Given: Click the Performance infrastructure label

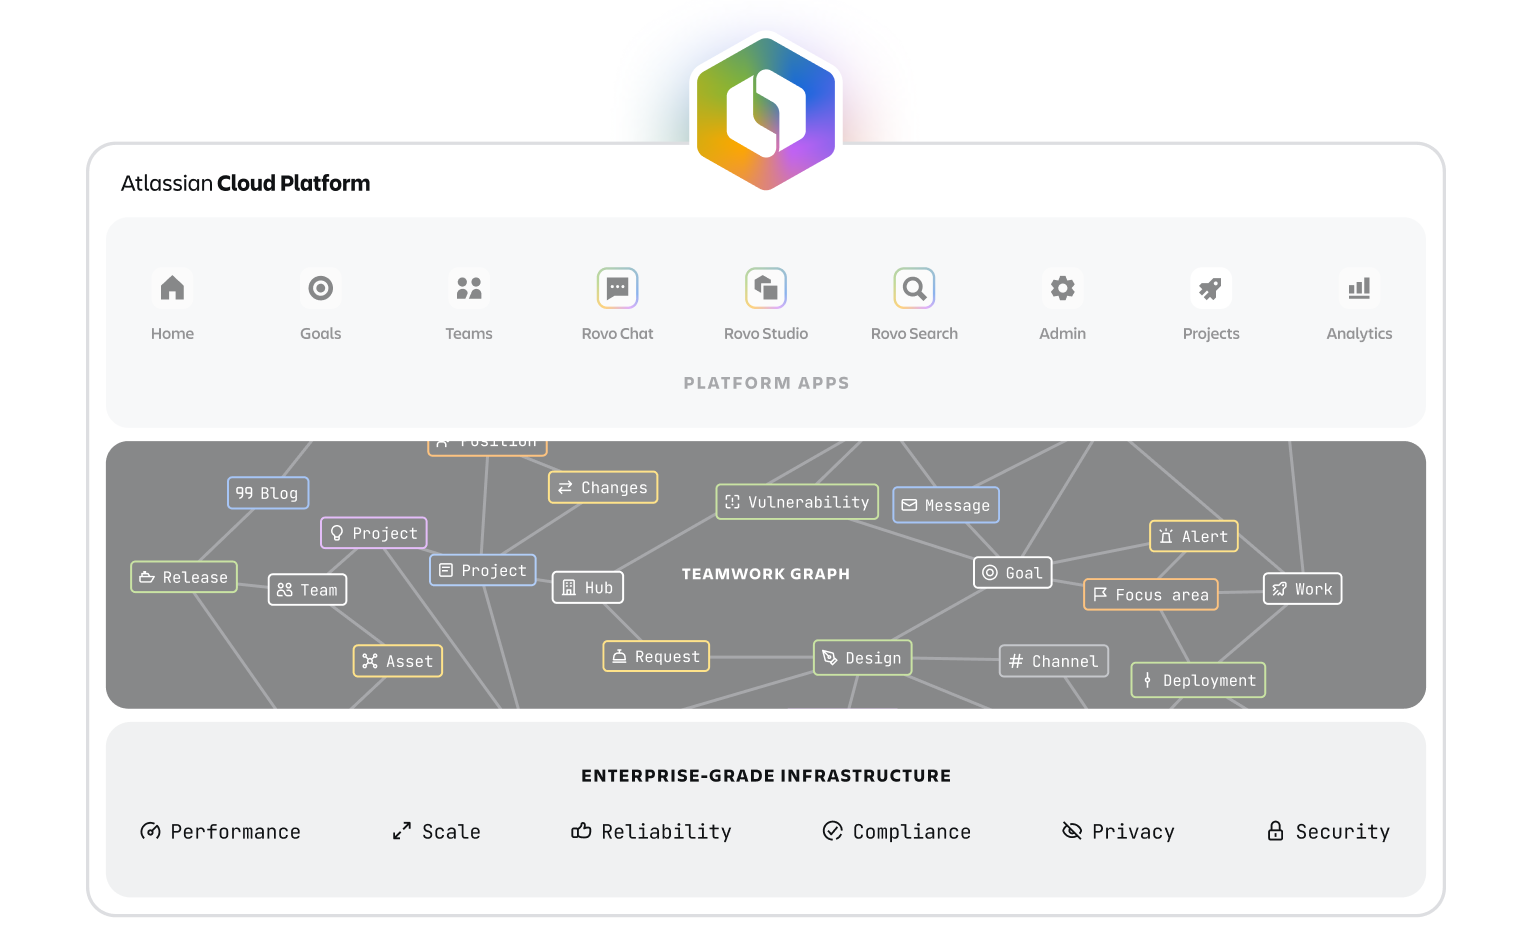Looking at the screenshot, I should point(221,832).
